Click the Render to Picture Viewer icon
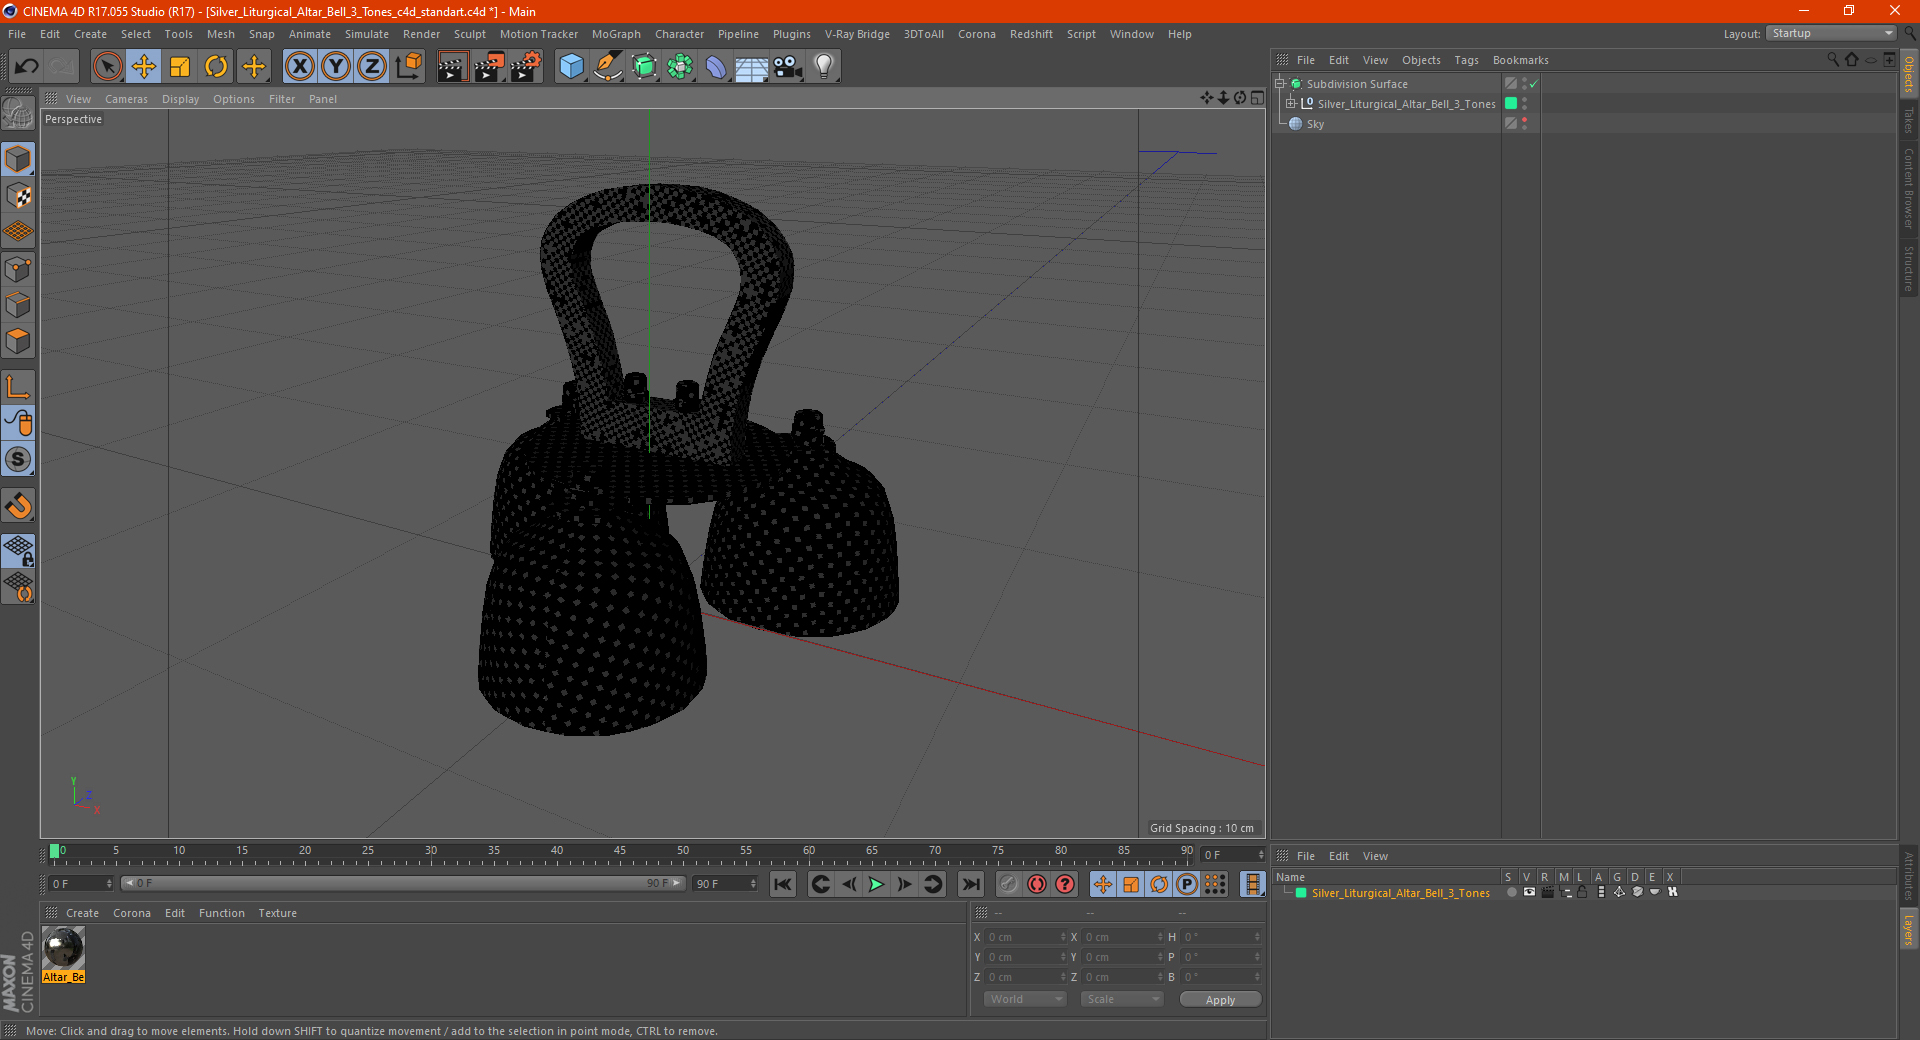The width and height of the screenshot is (1920, 1040). pos(489,67)
